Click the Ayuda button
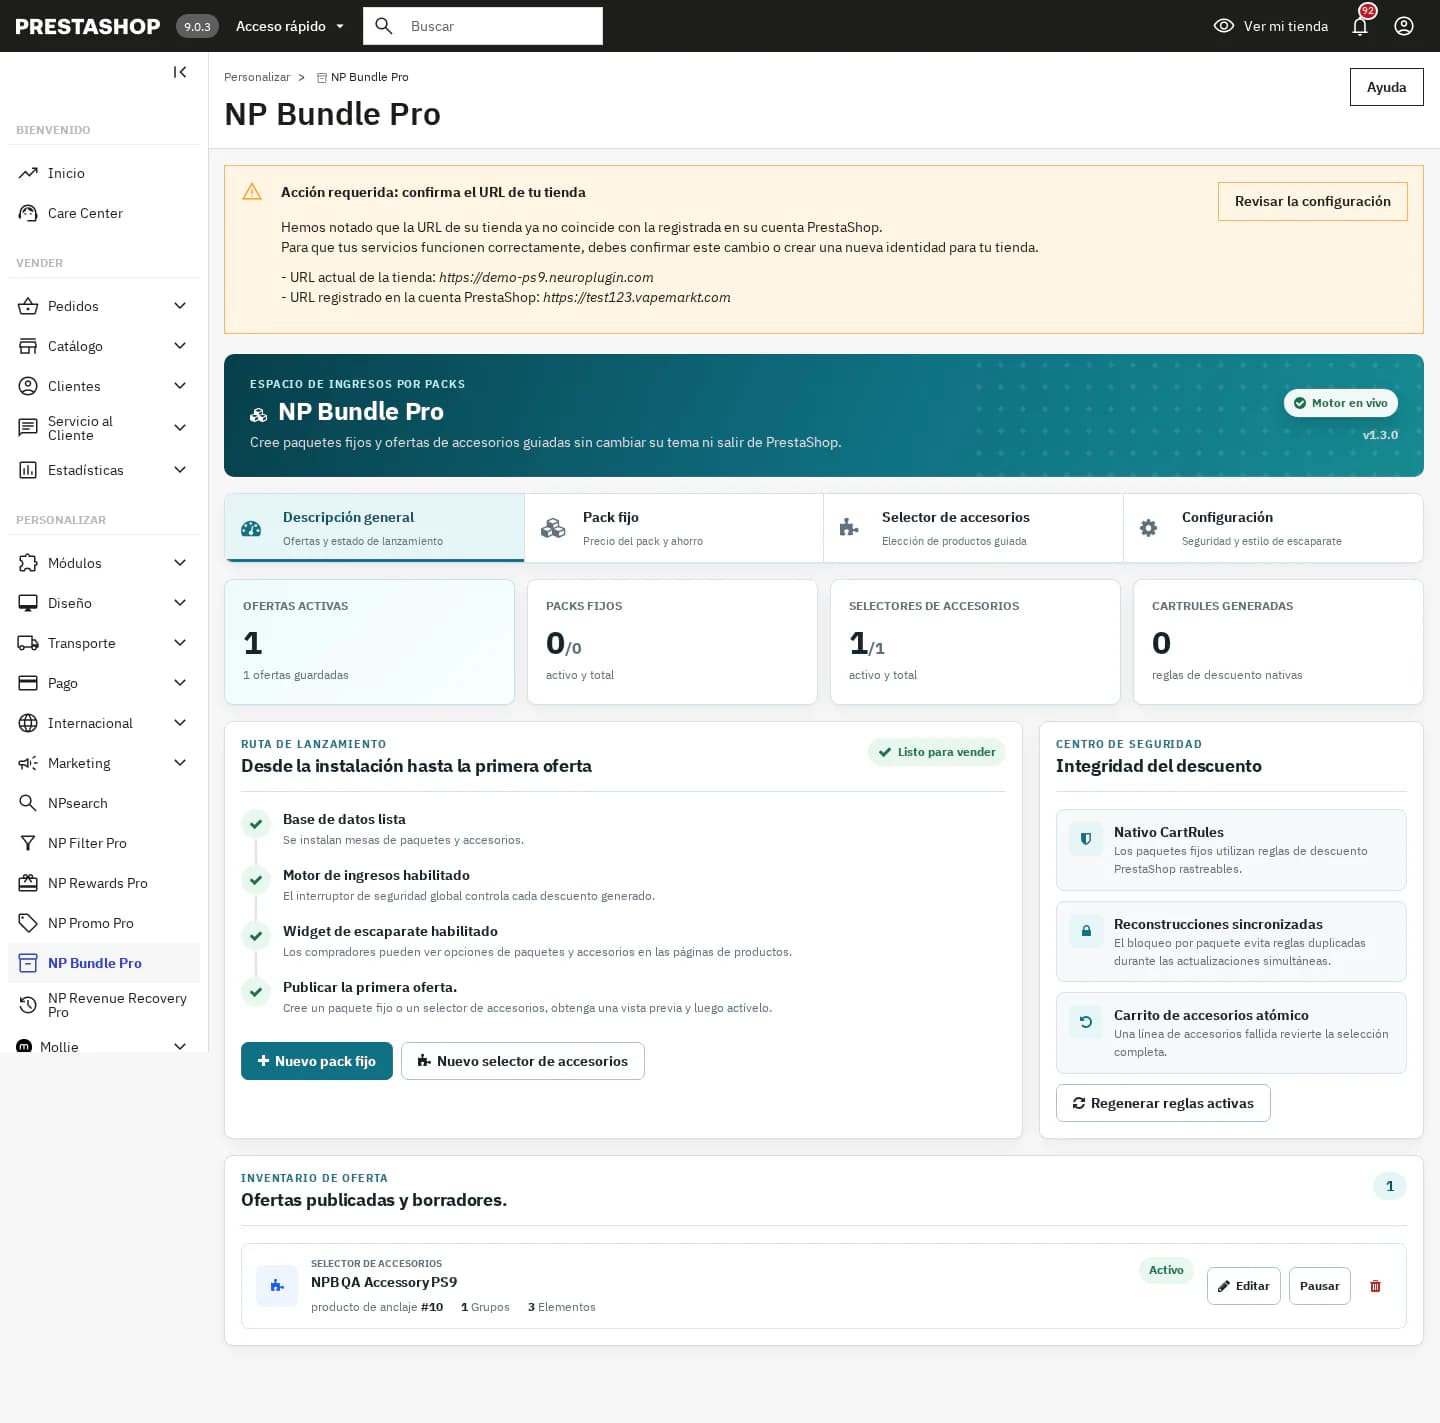This screenshot has width=1440, height=1423. [1386, 87]
